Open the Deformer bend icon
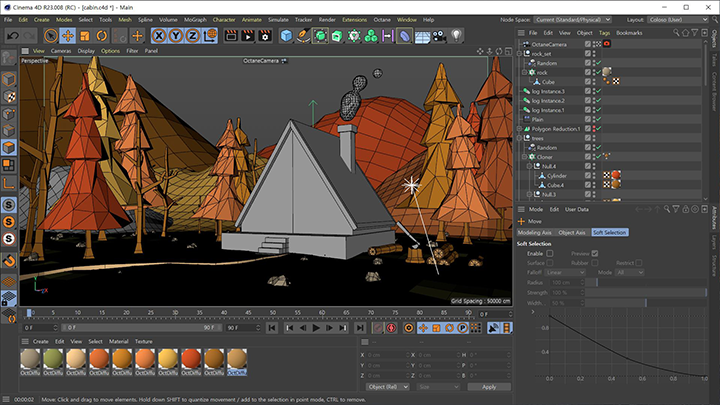Viewport: 720px width, 405px height. (405, 35)
